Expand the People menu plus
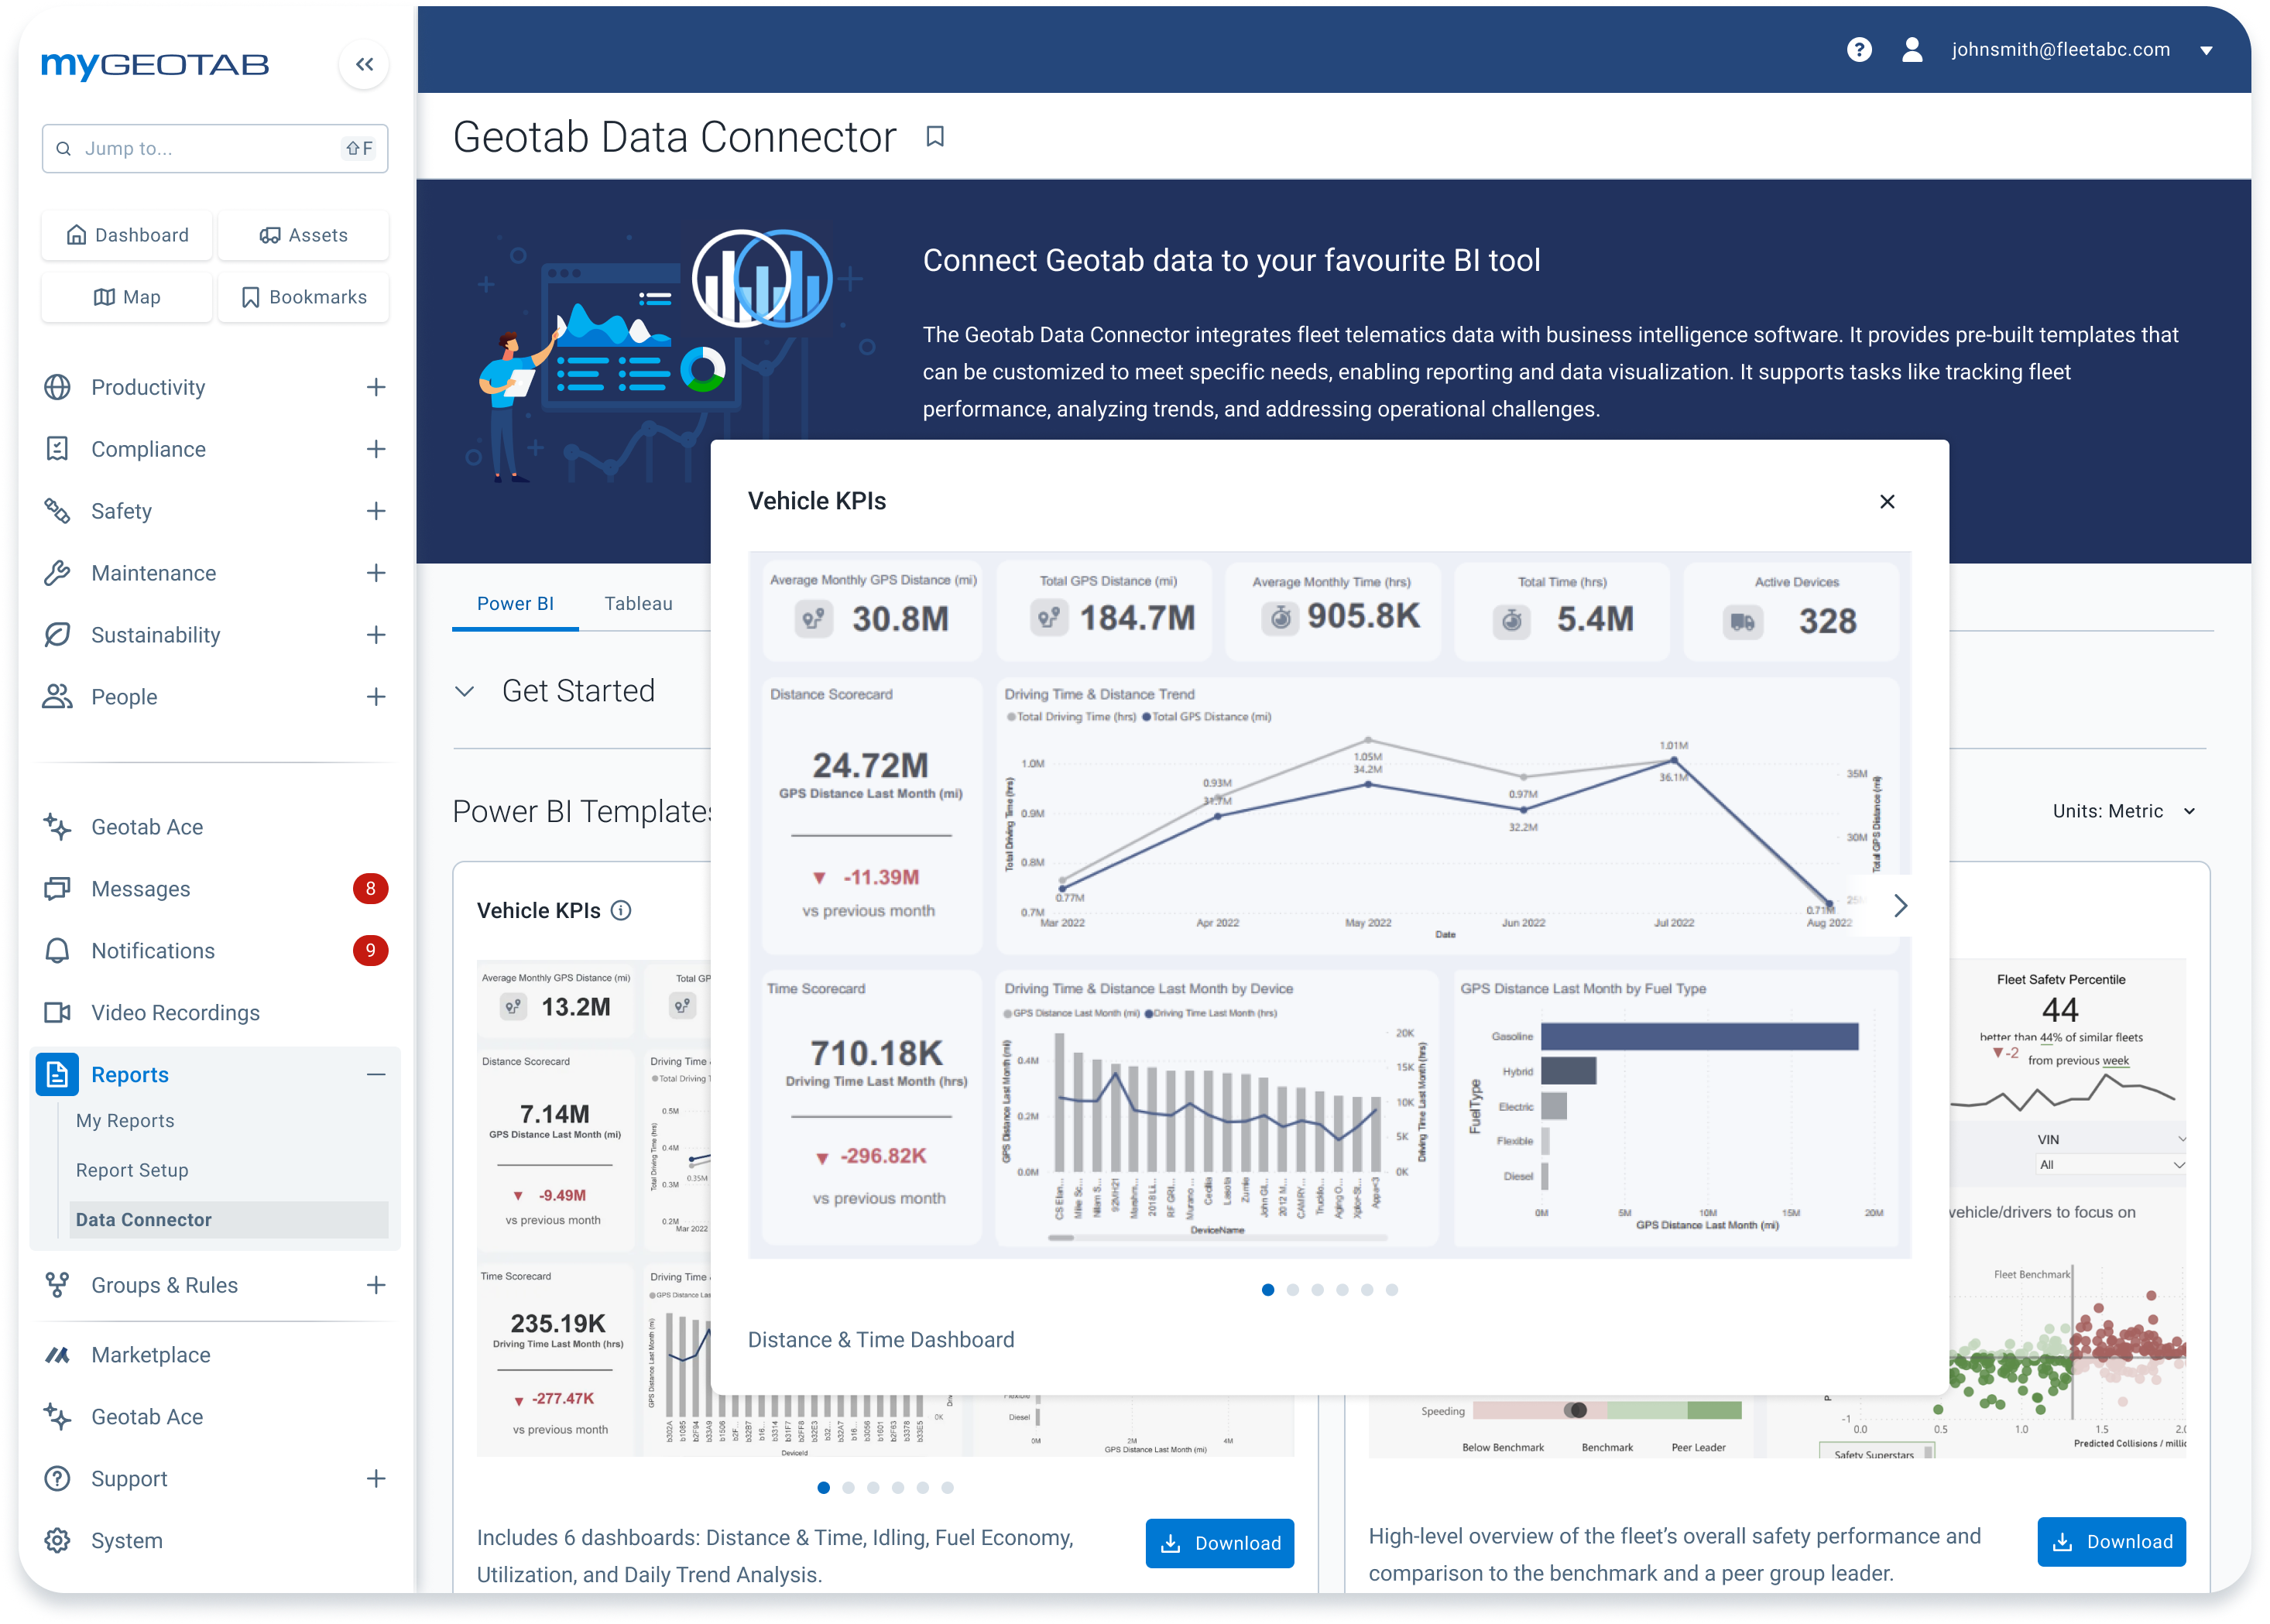Viewport: 2270px width, 1624px height. pyautogui.click(x=376, y=697)
